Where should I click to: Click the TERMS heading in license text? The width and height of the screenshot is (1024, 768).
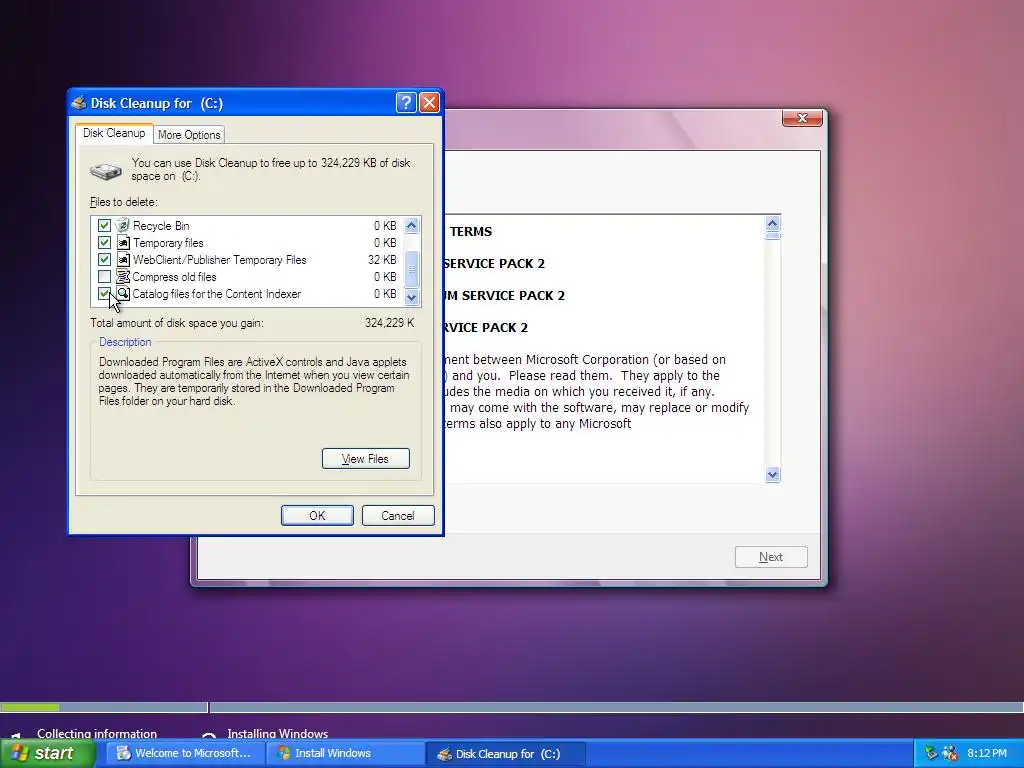point(471,231)
